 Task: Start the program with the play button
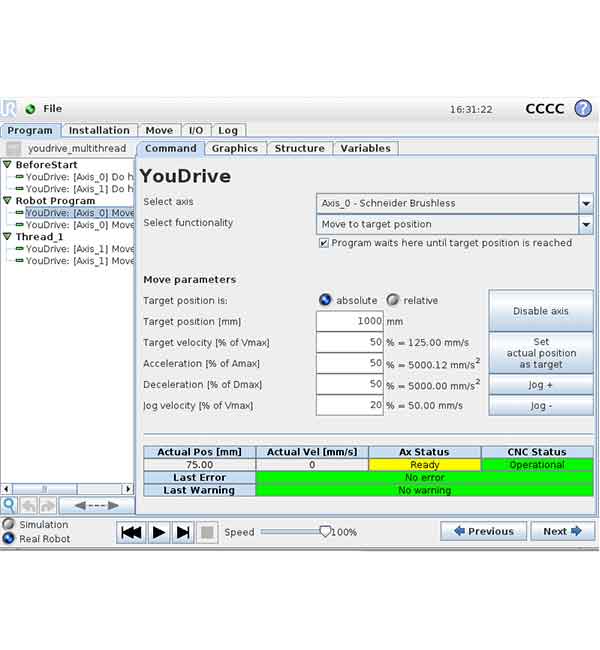(x=158, y=532)
